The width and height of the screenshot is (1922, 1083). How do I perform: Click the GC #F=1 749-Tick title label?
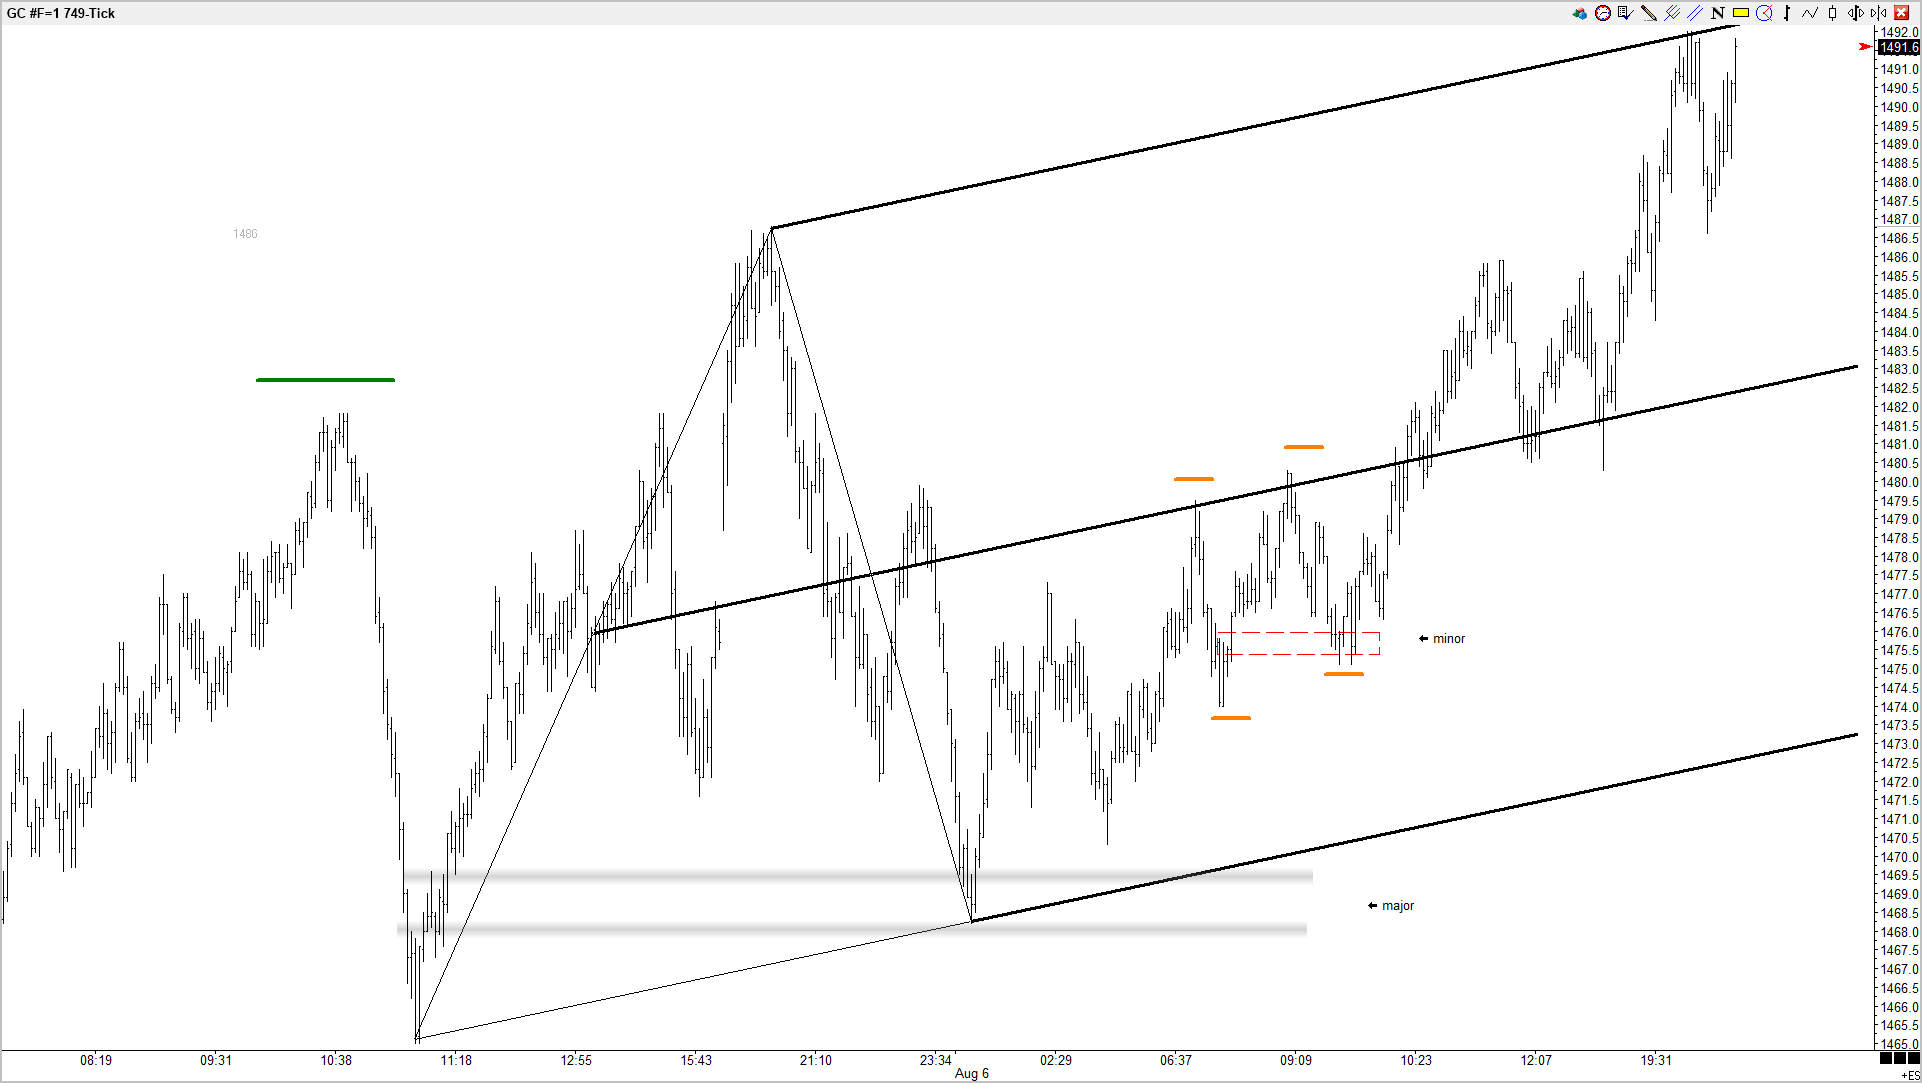(61, 13)
